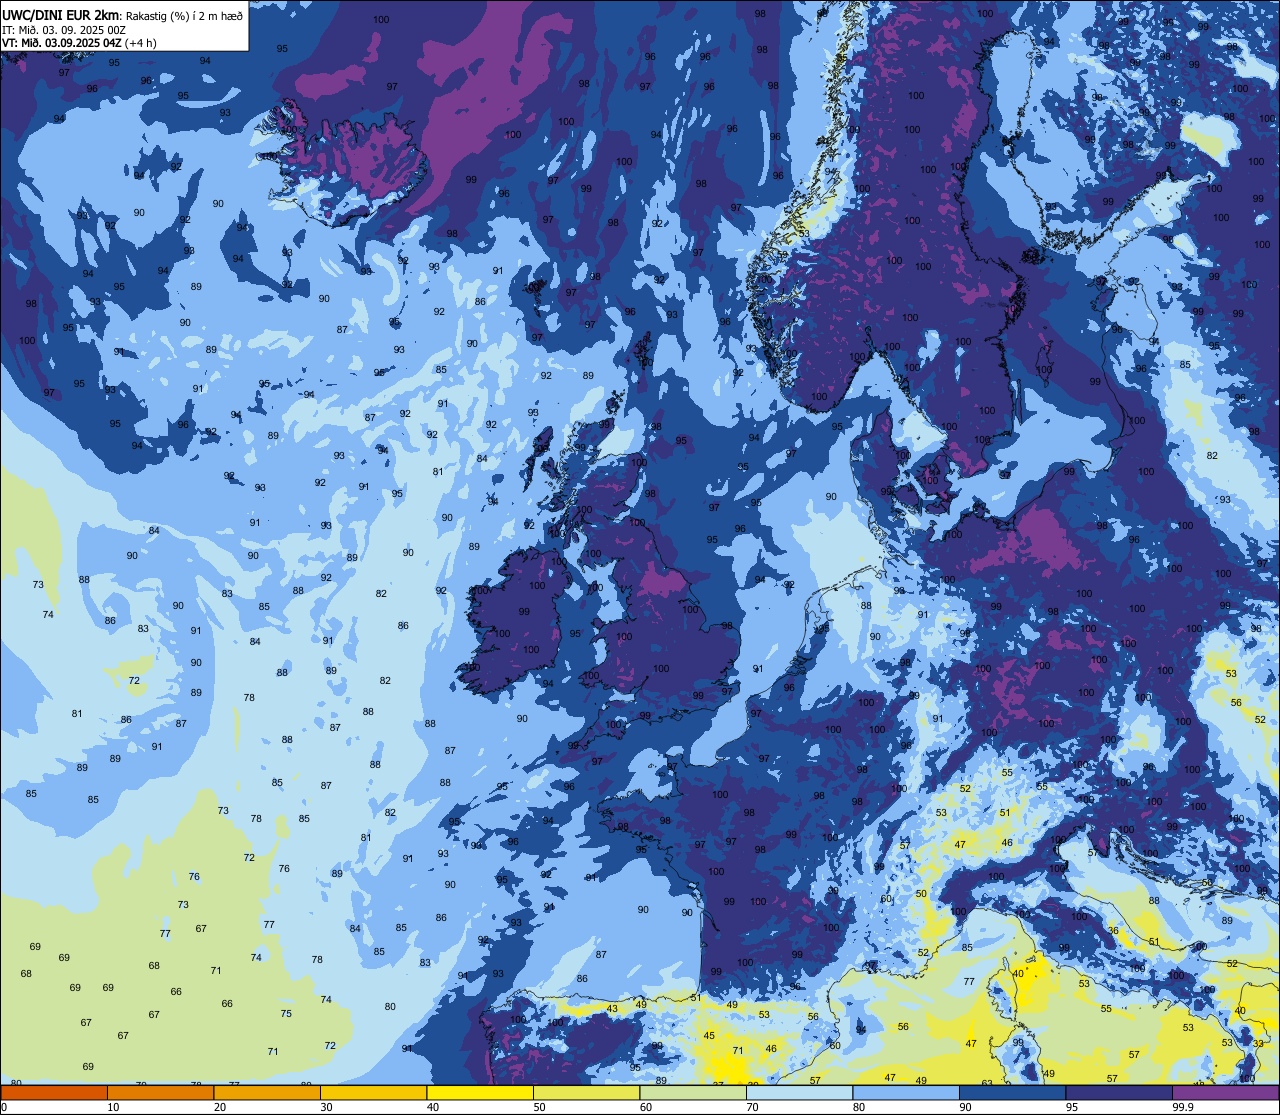Image resolution: width=1280 pixels, height=1115 pixels.
Task: Click the 90–95% dark blue legend swatch
Action: 1012,1092
